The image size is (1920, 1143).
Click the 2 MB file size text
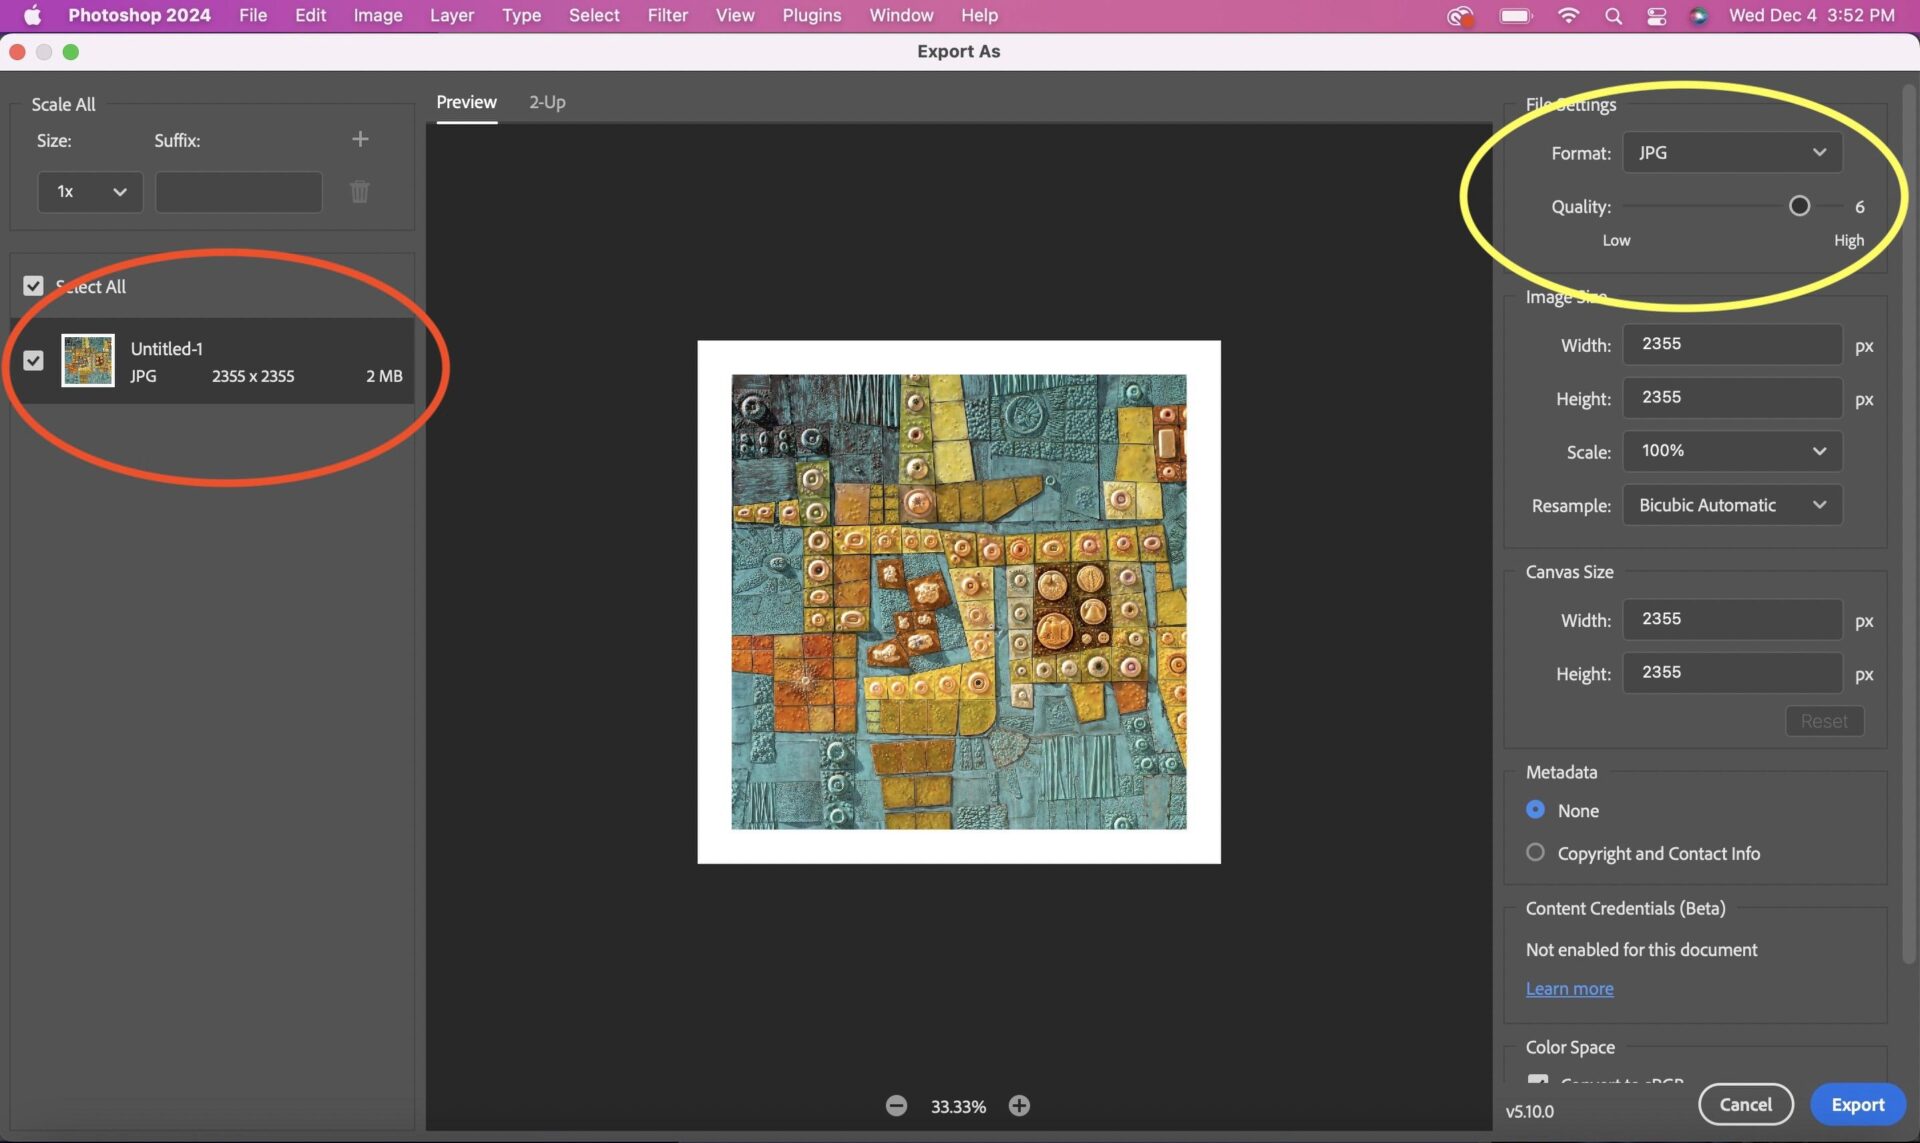tap(384, 376)
